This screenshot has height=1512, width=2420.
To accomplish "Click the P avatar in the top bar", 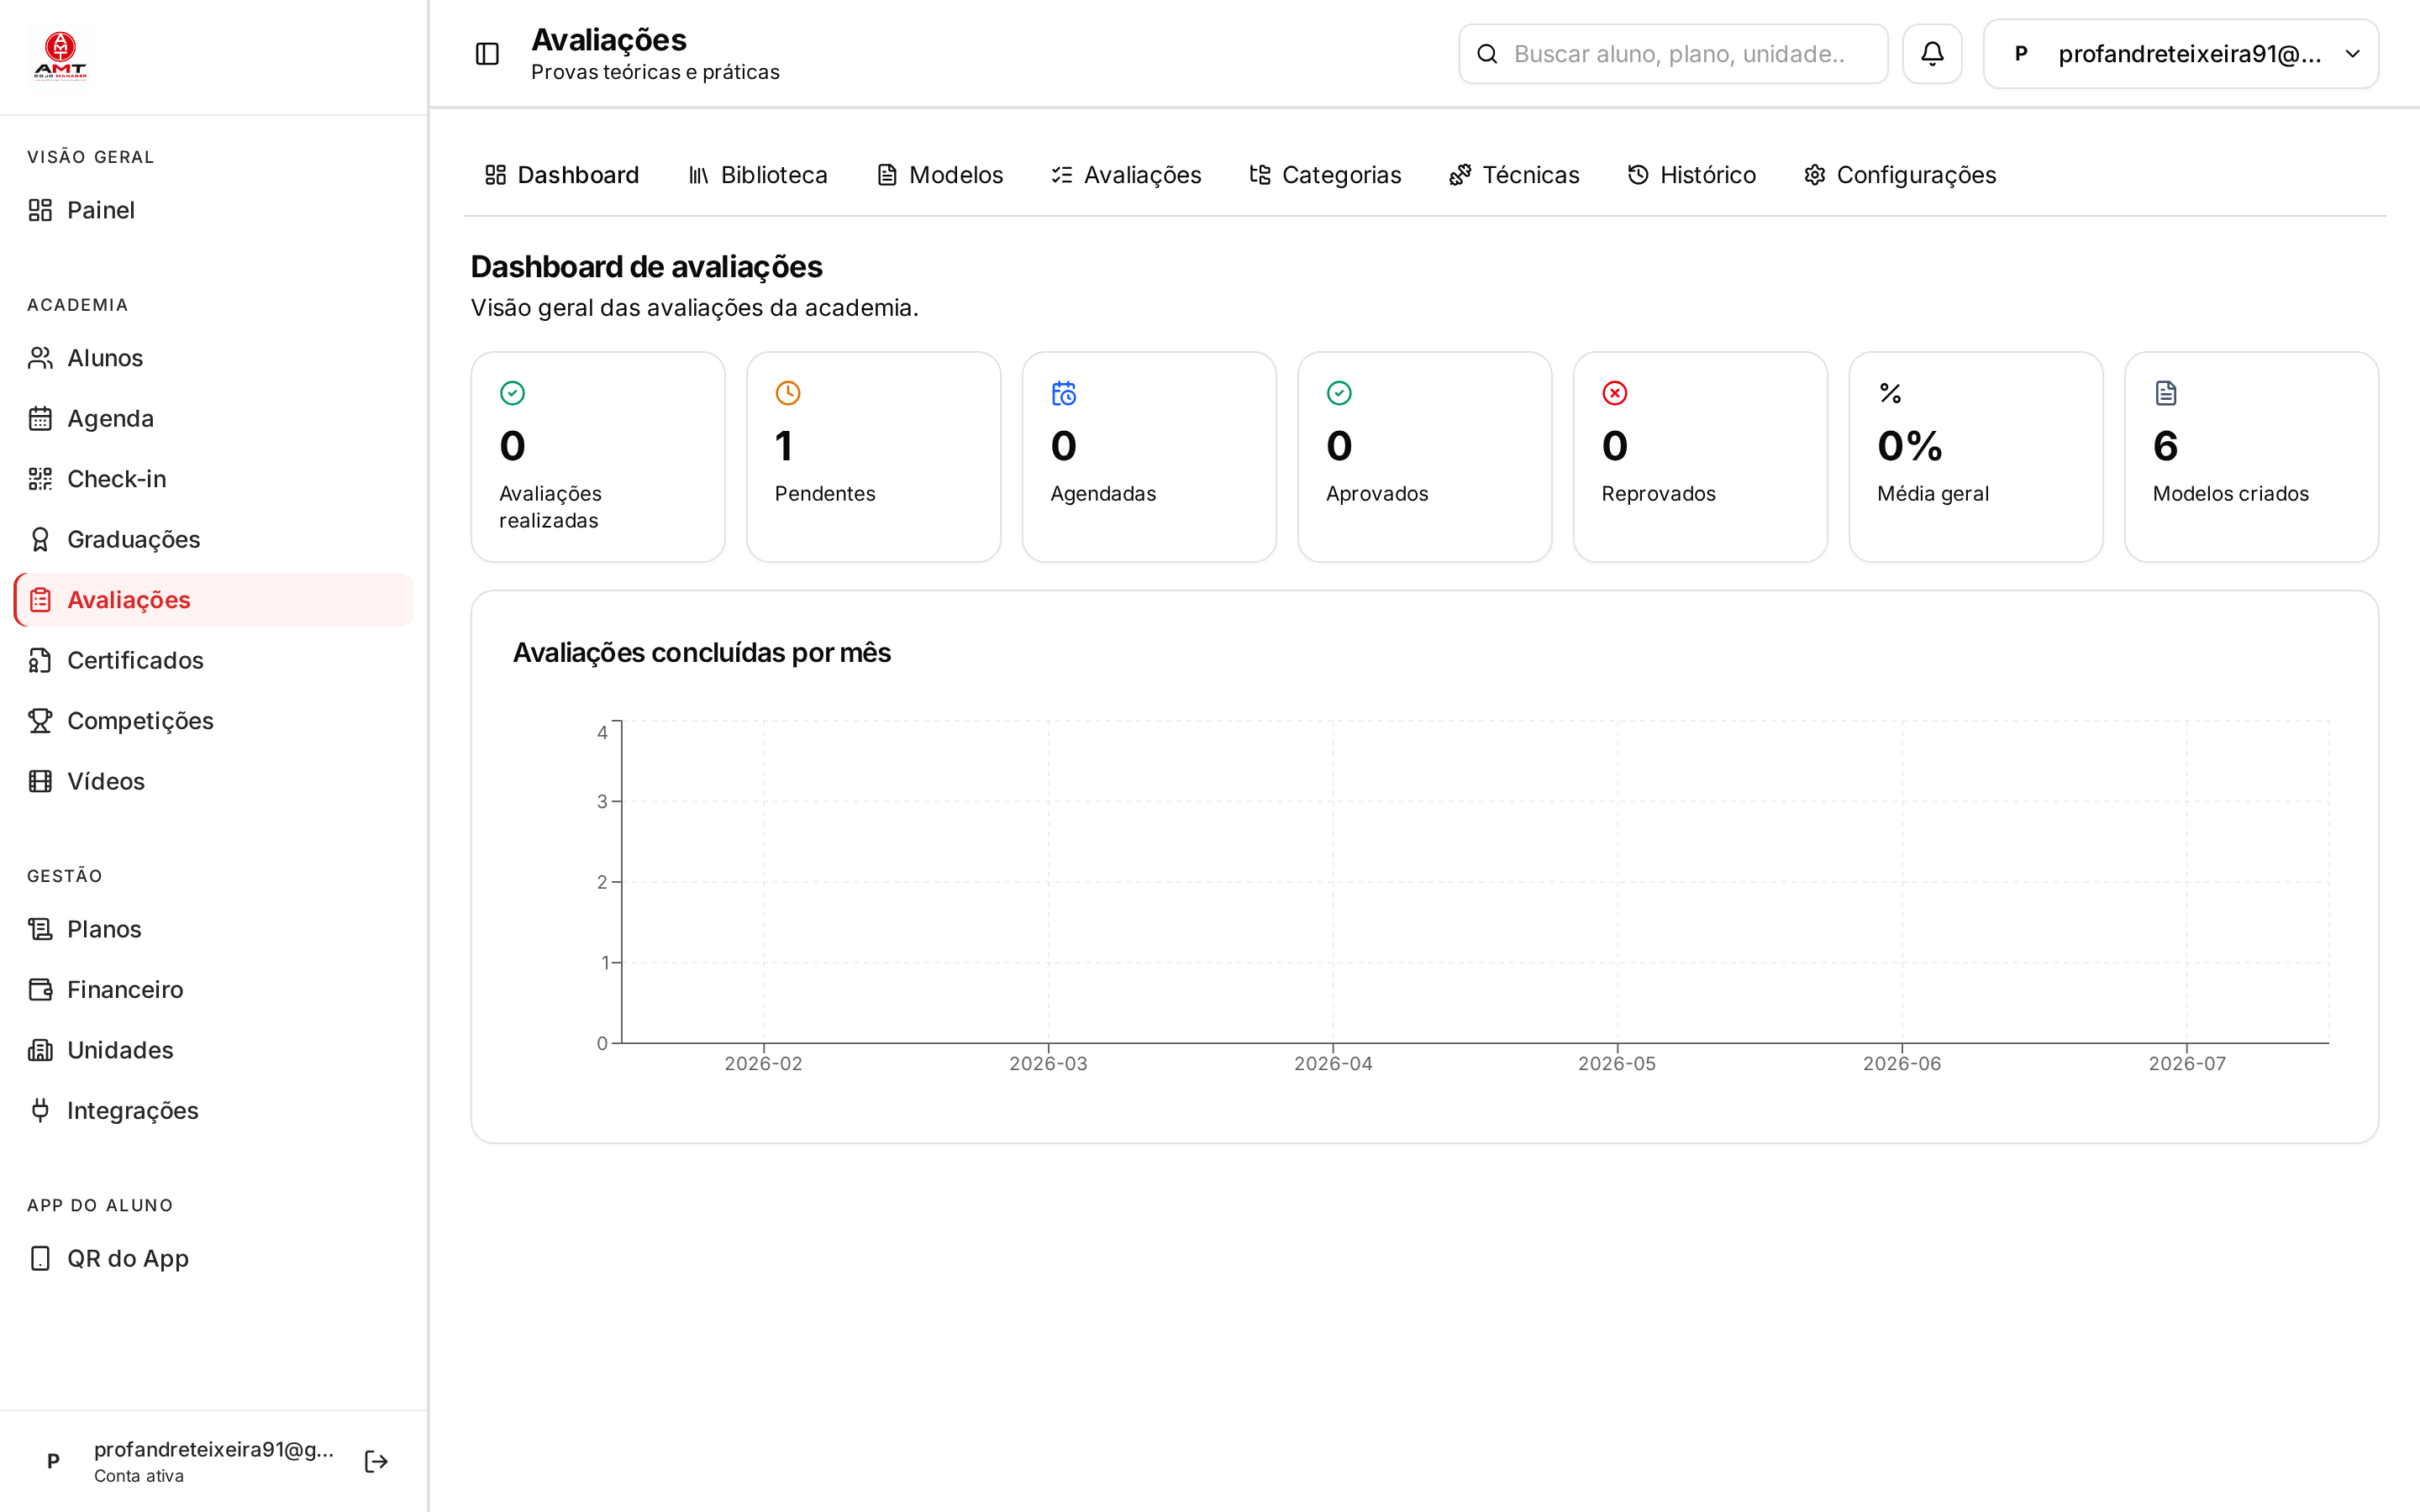I will click(2021, 54).
